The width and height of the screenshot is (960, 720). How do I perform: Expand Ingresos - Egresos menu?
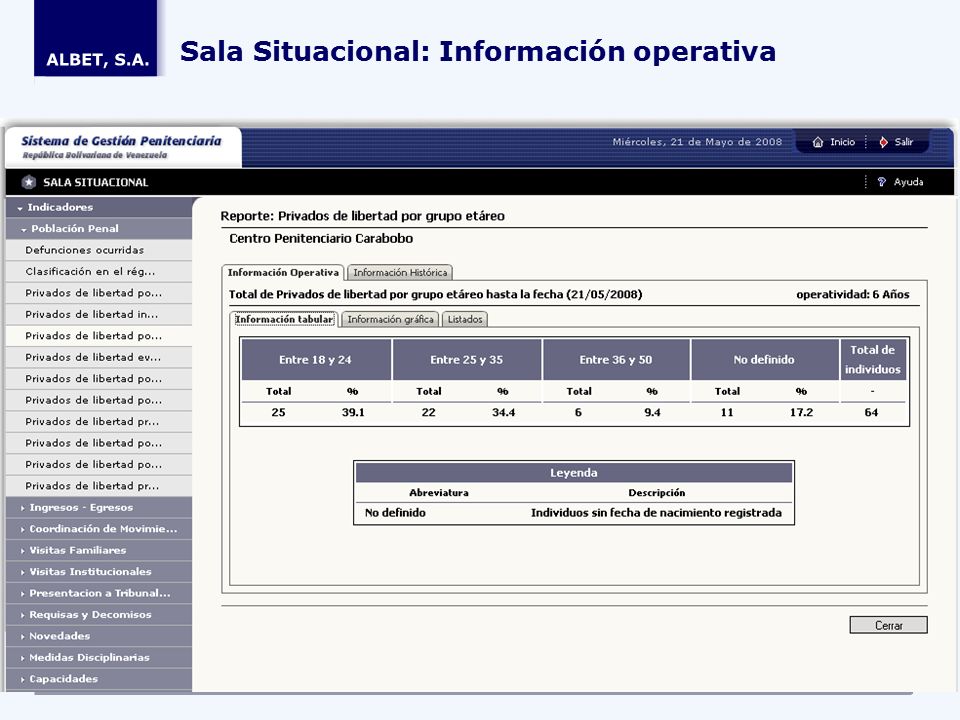(99, 508)
